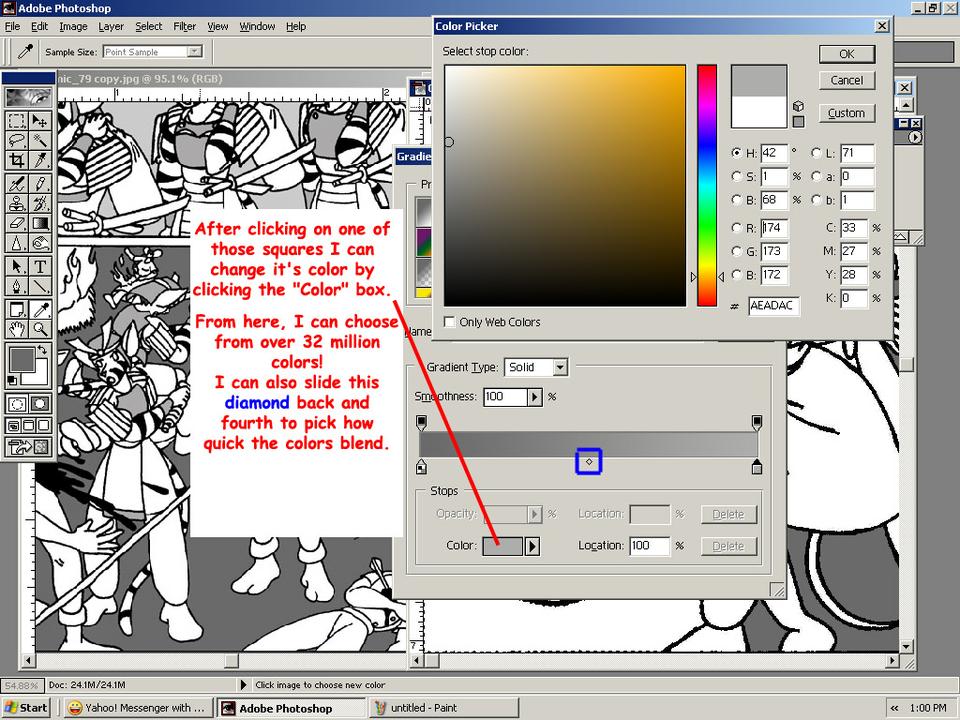This screenshot has height=720, width=960.
Task: Click the hex color field AEADAC
Action: point(773,306)
